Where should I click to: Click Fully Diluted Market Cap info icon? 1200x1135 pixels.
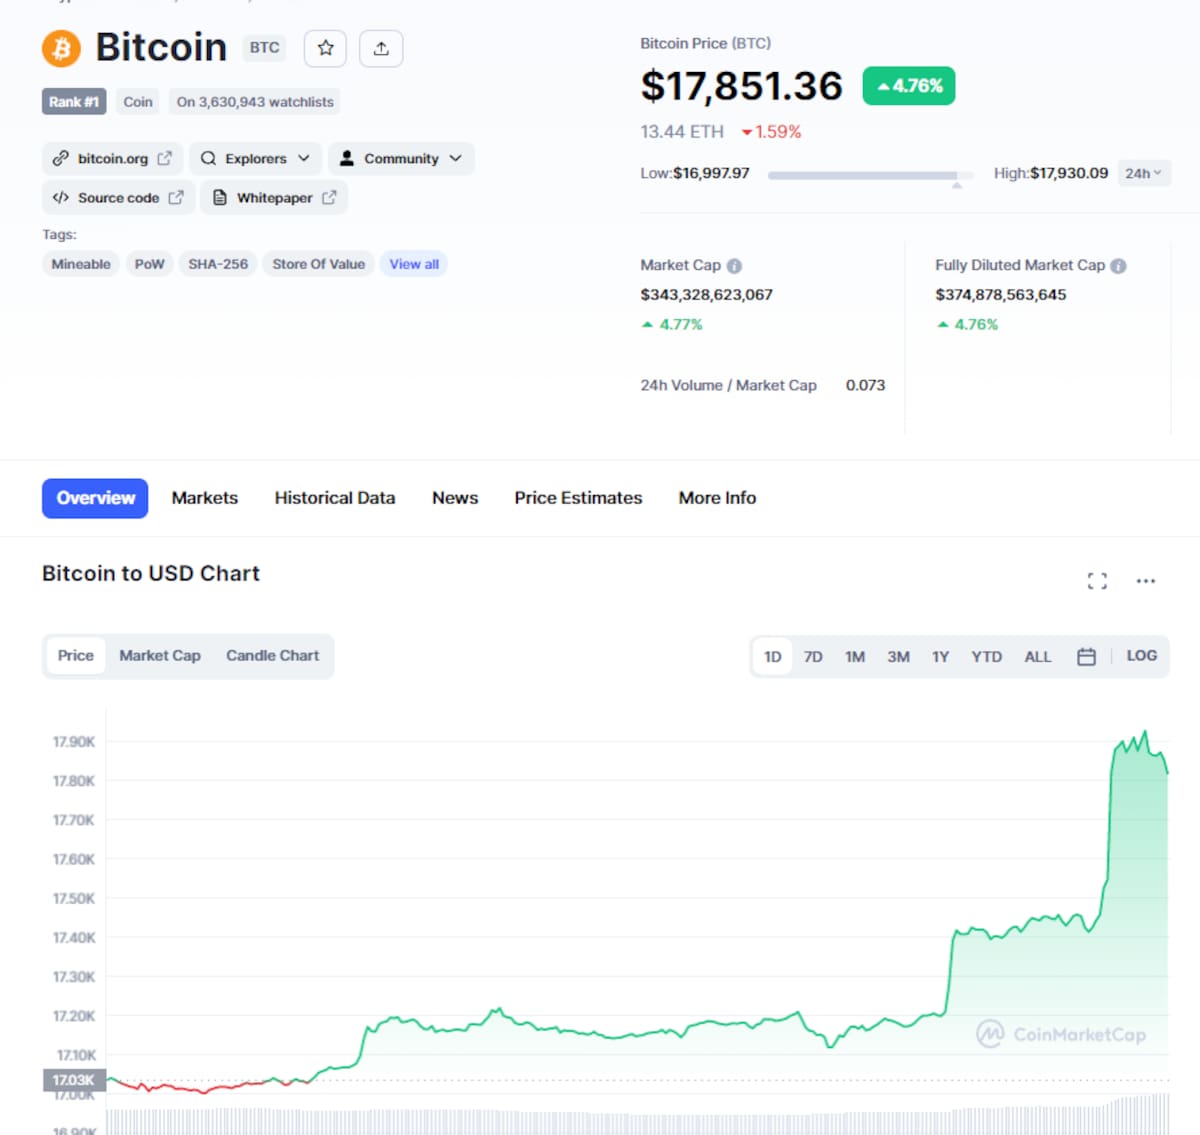(1118, 266)
